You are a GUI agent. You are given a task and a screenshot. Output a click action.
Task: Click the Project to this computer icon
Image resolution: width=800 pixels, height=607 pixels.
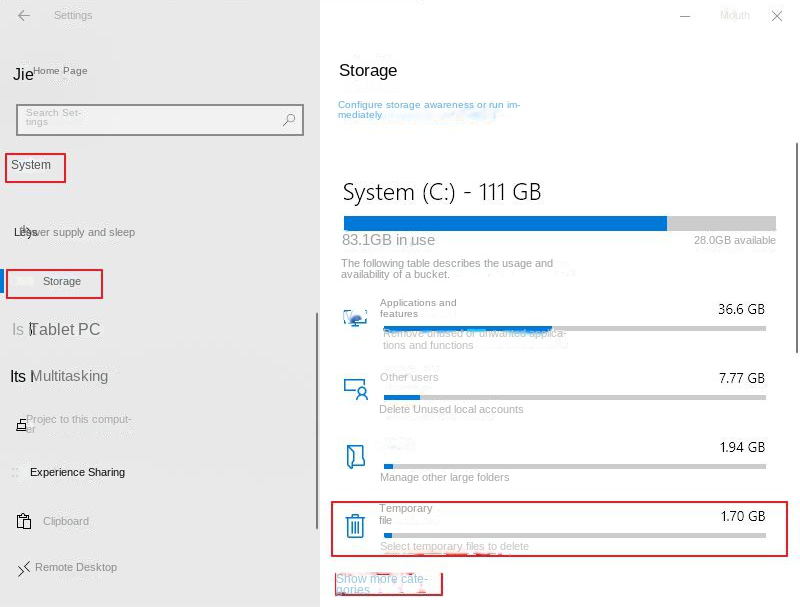pos(21,425)
